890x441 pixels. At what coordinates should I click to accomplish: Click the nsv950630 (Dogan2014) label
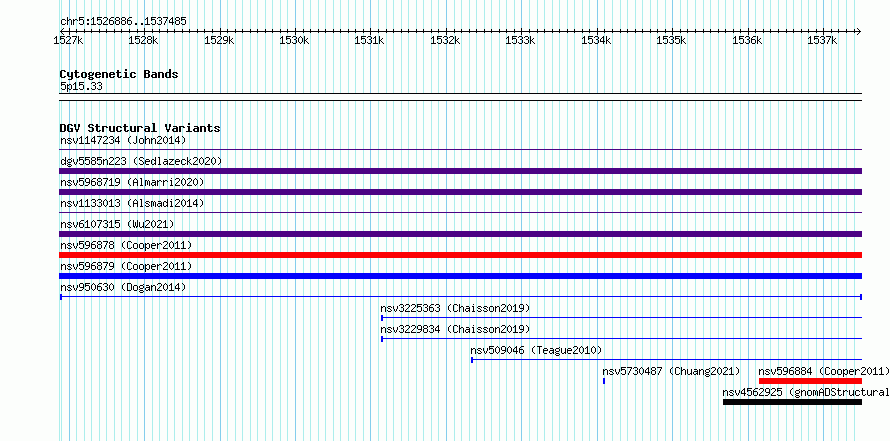pyautogui.click(x=123, y=288)
